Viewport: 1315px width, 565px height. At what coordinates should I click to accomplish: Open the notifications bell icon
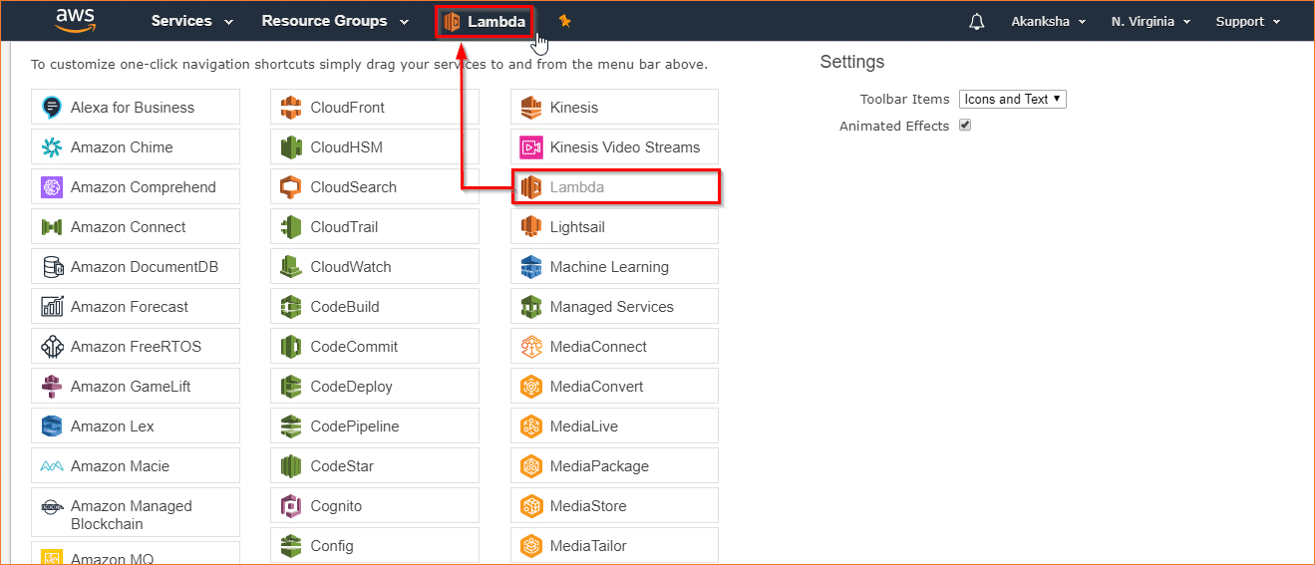pyautogui.click(x=977, y=22)
